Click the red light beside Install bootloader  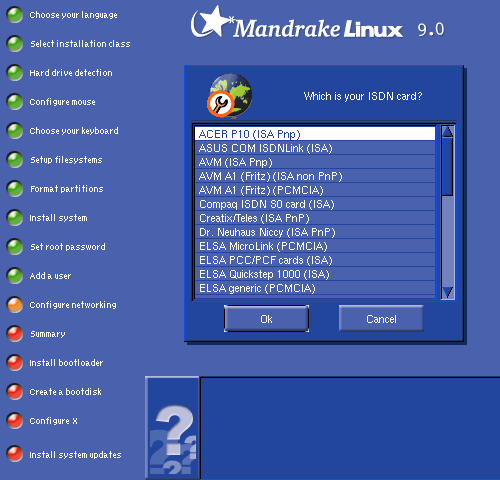[15, 363]
